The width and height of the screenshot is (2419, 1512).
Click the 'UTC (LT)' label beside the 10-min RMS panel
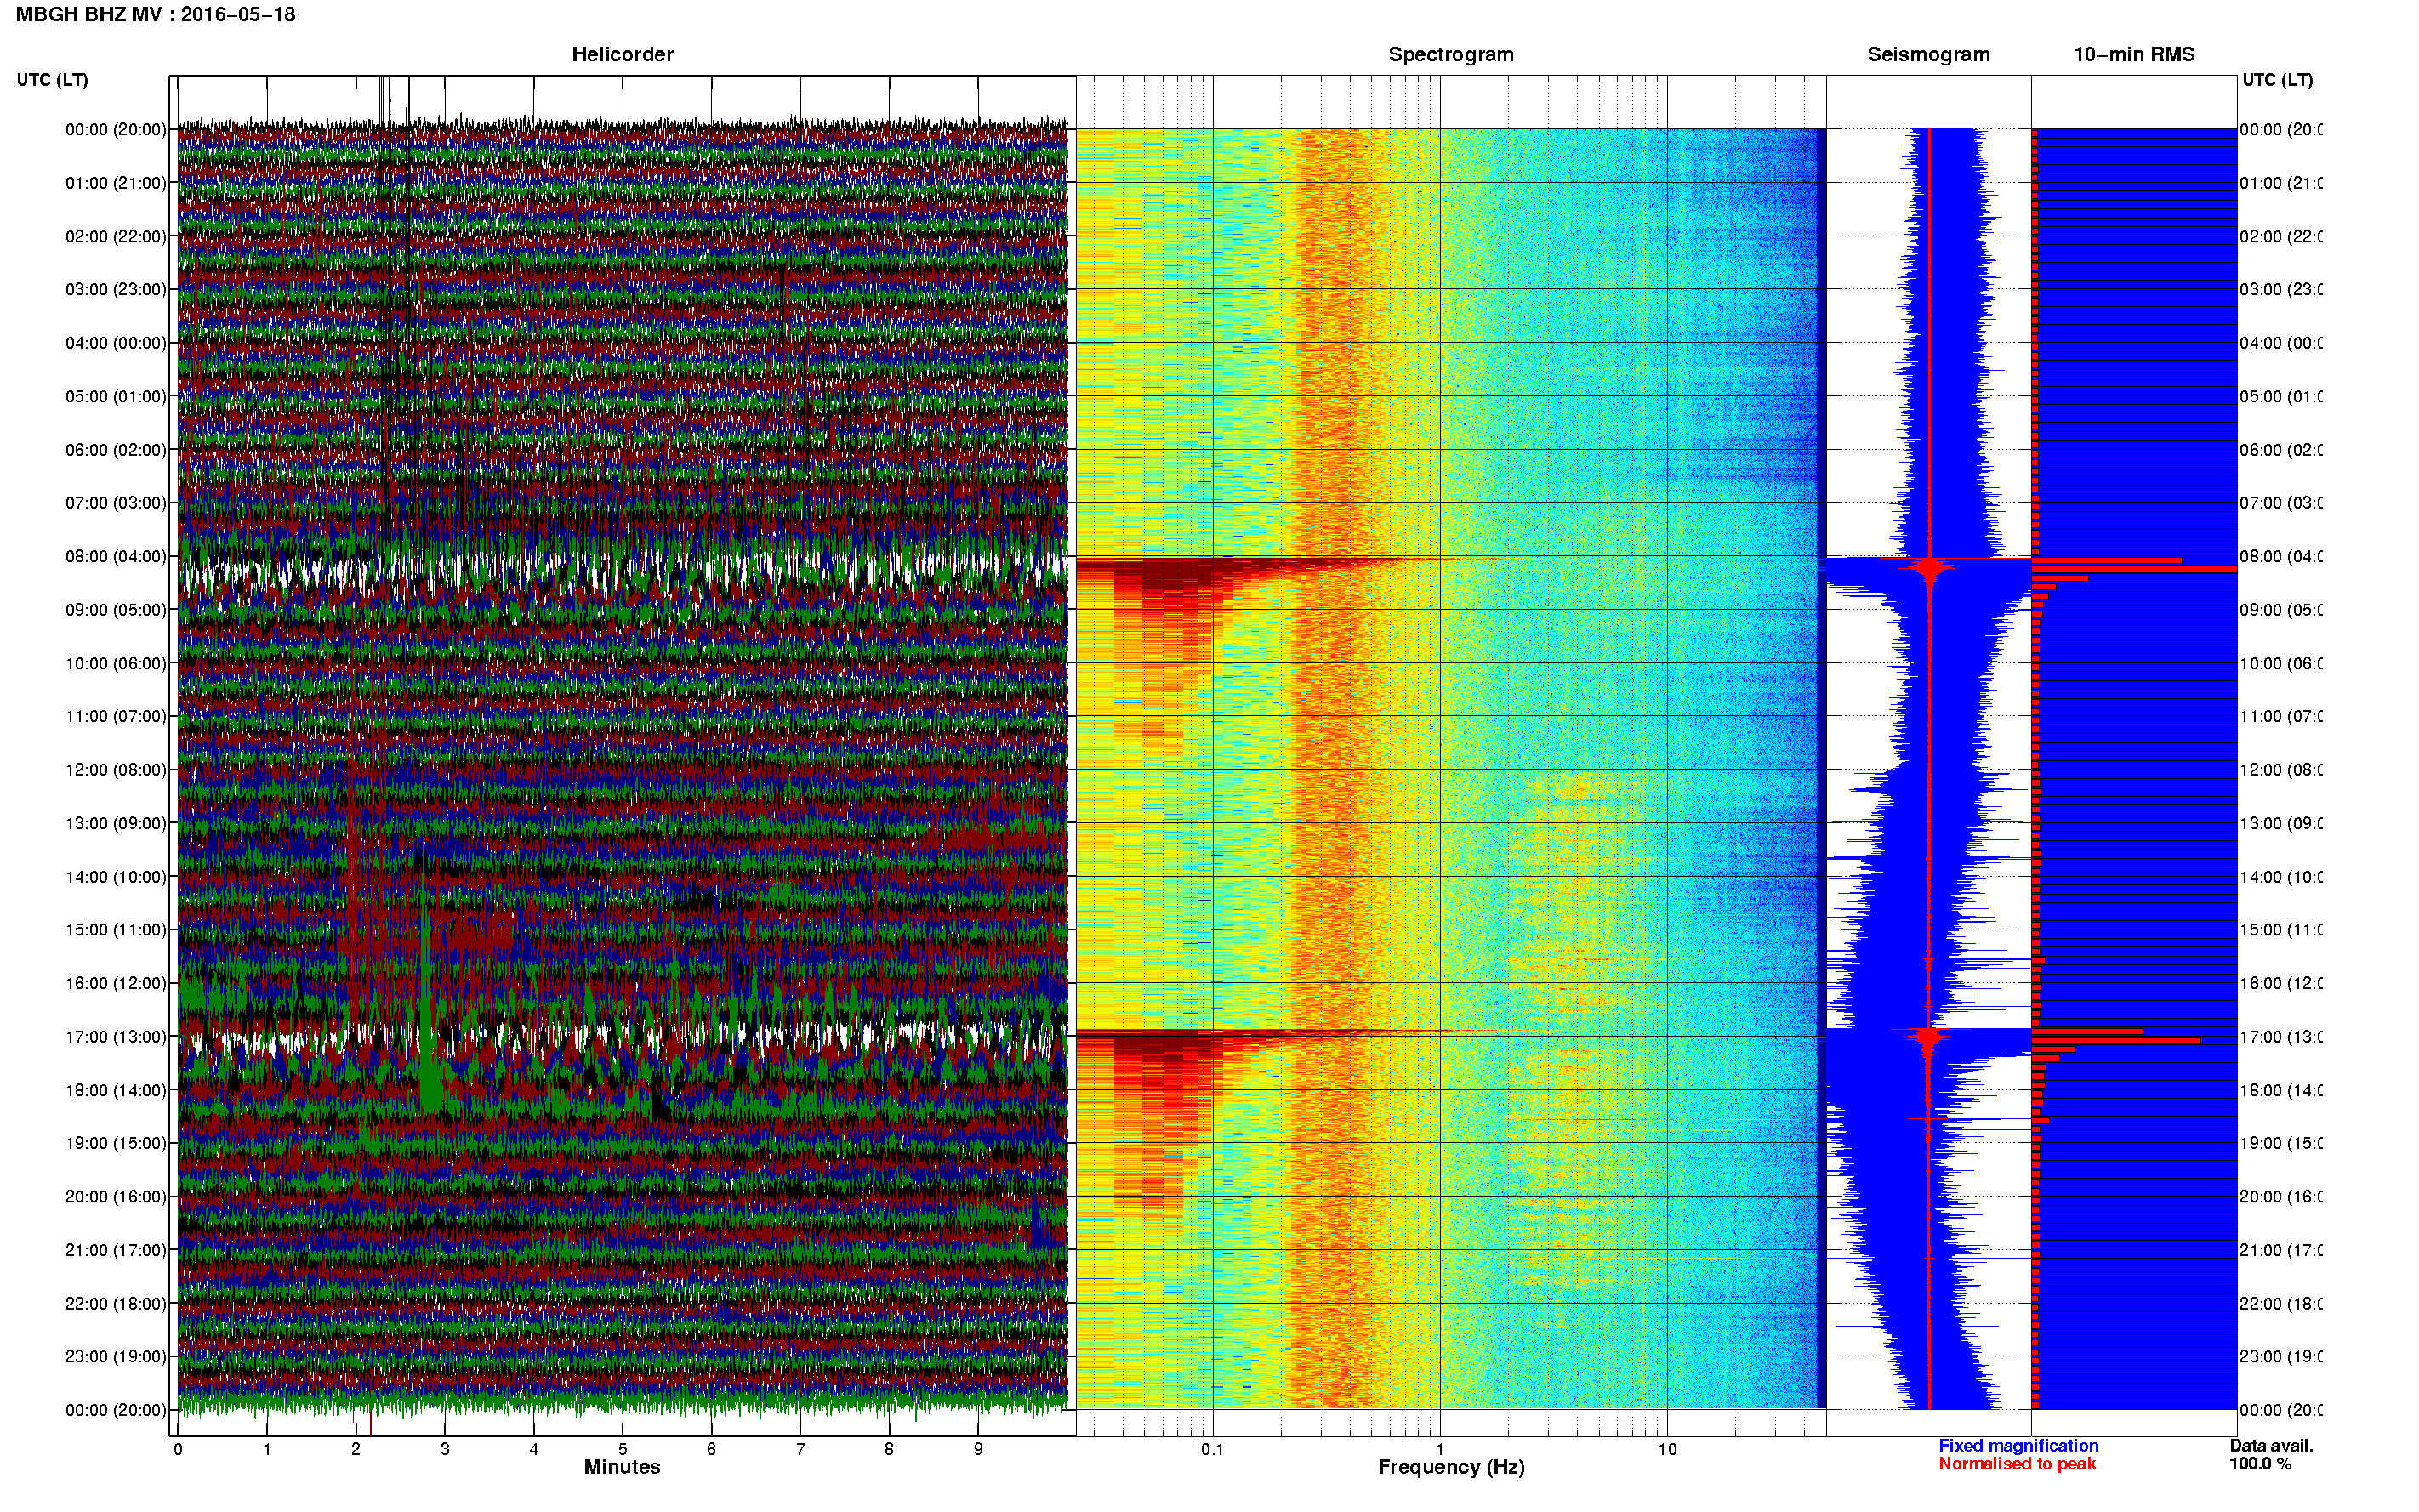click(x=2277, y=80)
